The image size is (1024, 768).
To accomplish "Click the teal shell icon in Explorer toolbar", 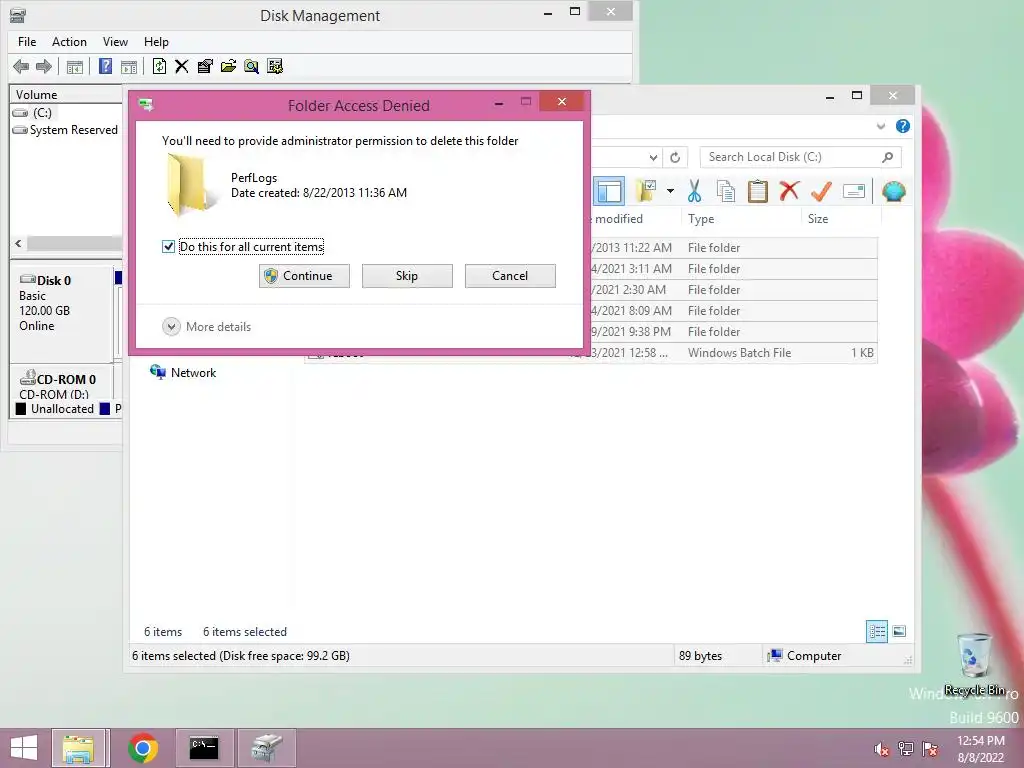I will 893,191.
